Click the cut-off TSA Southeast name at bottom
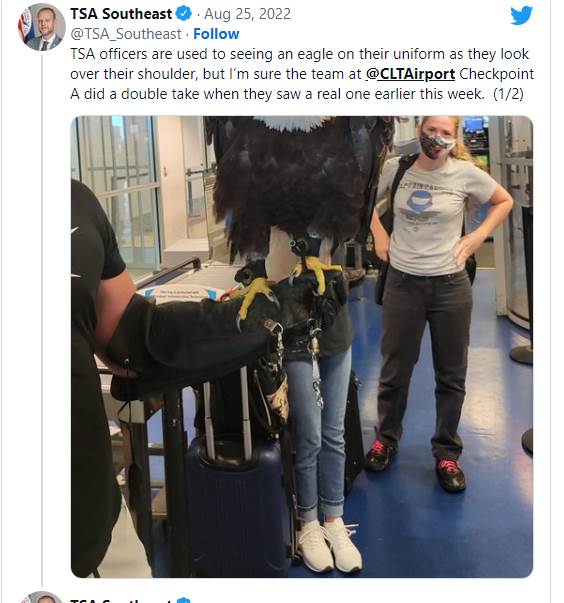The height and width of the screenshot is (603, 564). click(121, 600)
